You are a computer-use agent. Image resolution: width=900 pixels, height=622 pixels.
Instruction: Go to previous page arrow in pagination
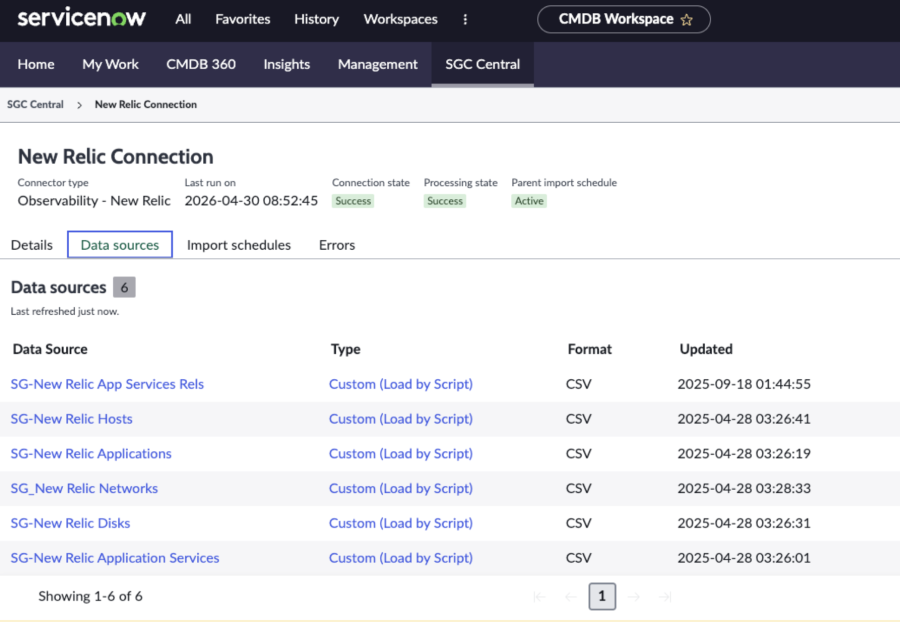point(571,597)
